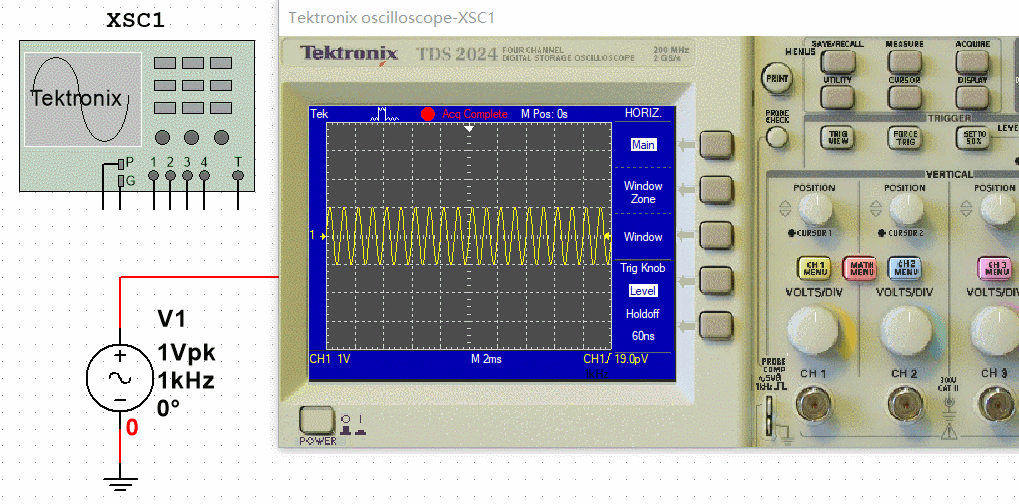
Task: Select Holdoff option in HORIZ menu
Action: [643, 314]
